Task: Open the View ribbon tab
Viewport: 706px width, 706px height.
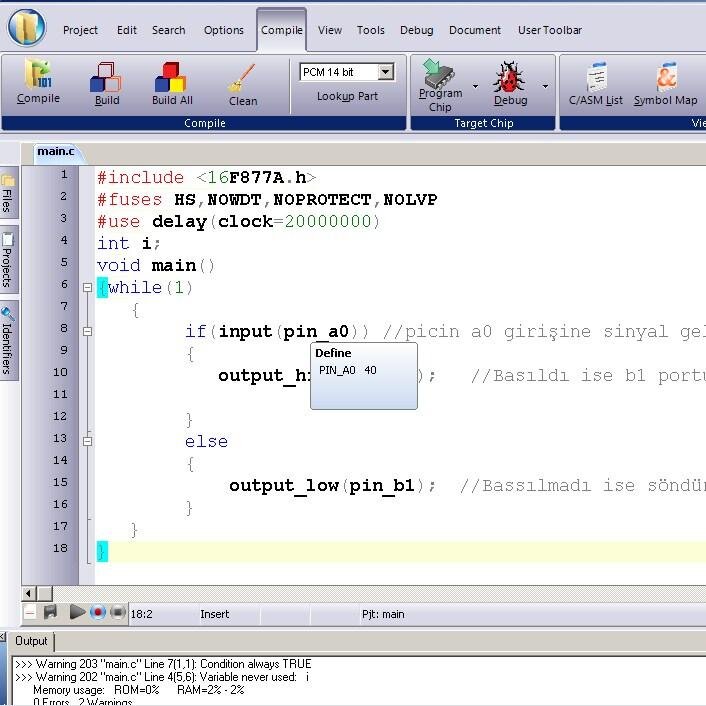Action: click(330, 30)
